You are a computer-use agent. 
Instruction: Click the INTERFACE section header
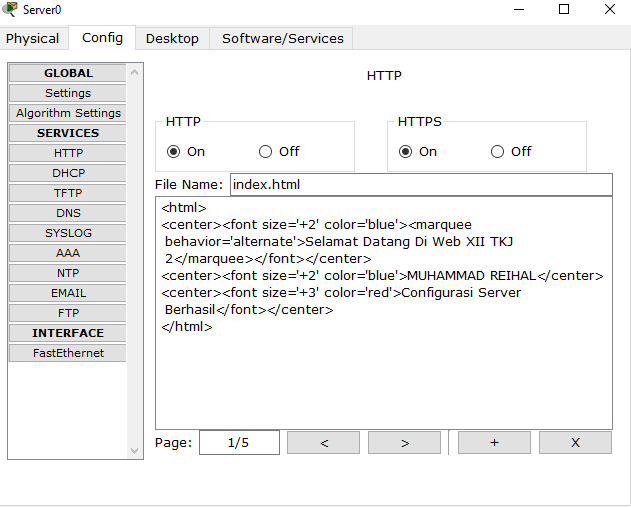pyautogui.click(x=68, y=333)
